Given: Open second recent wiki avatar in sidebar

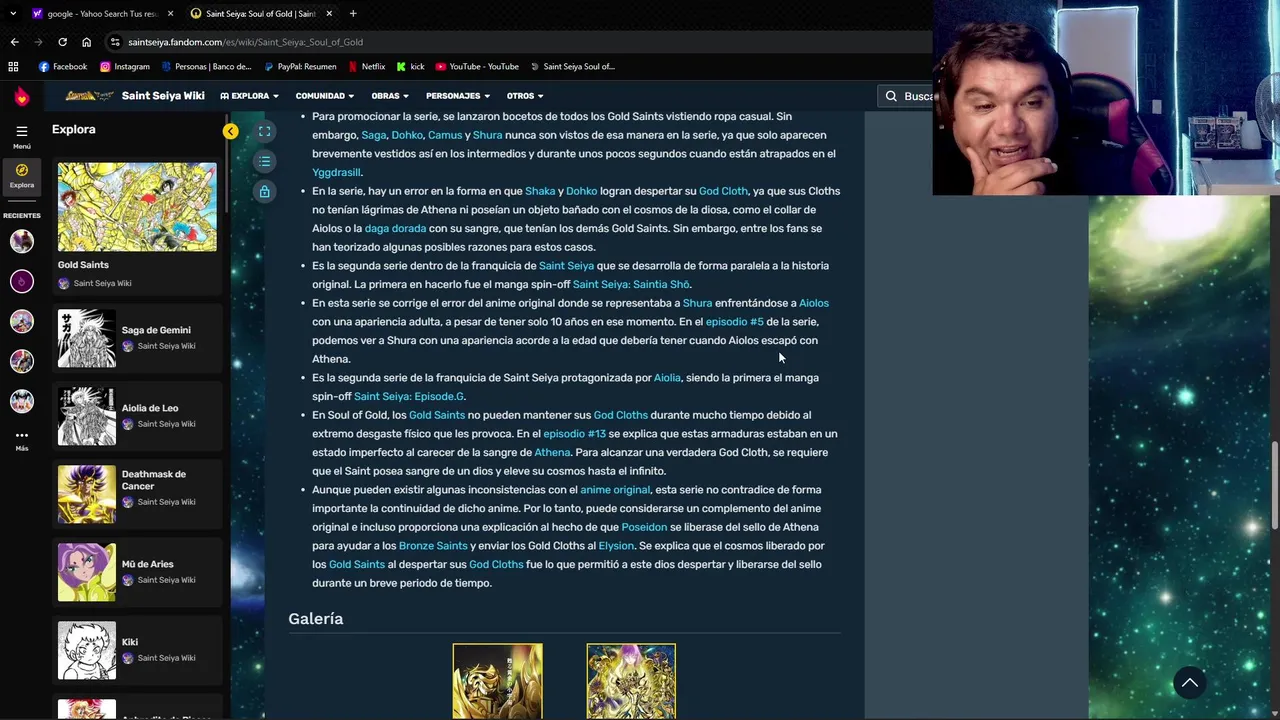Looking at the screenshot, I should (22, 281).
